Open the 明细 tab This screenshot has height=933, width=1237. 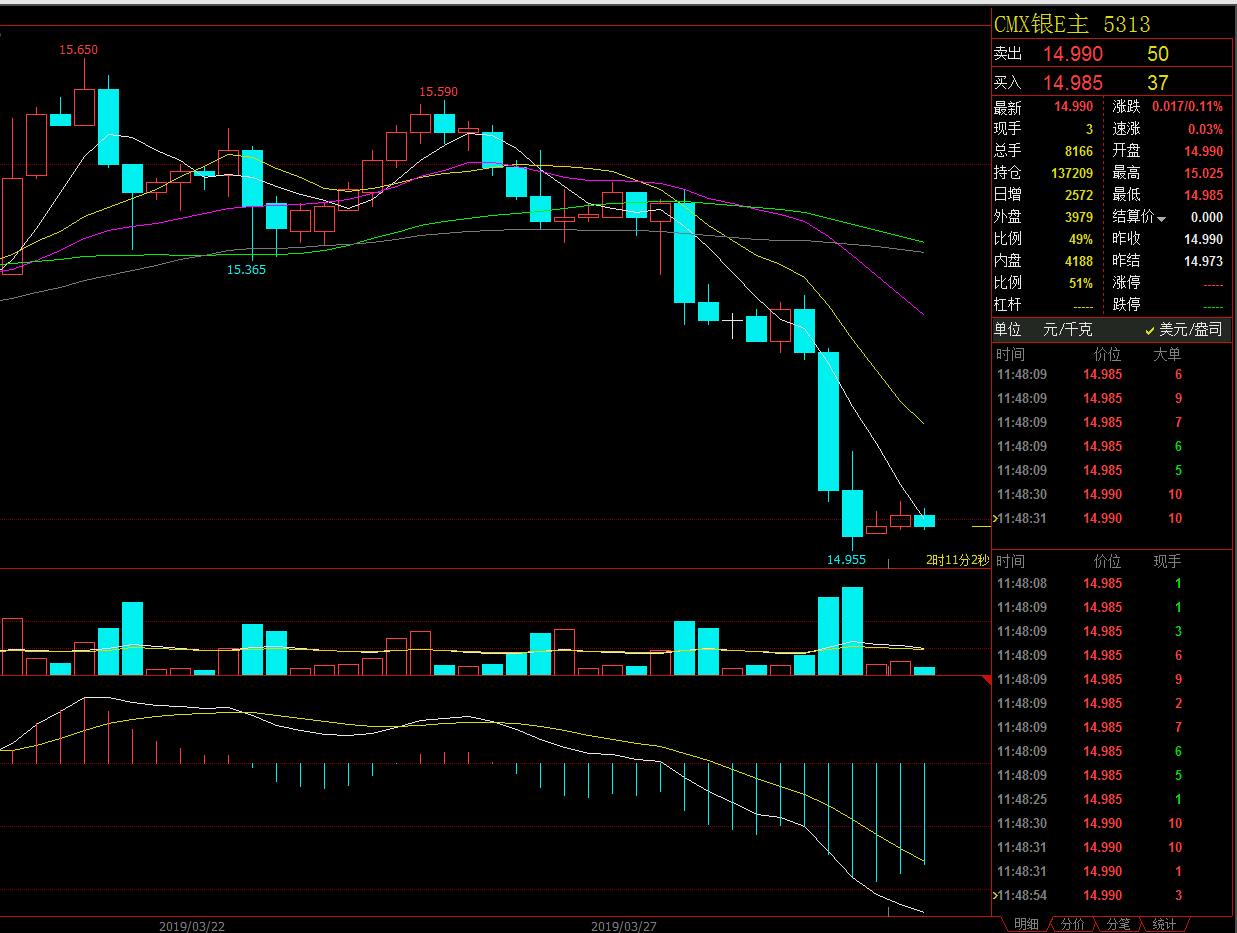point(1026,924)
